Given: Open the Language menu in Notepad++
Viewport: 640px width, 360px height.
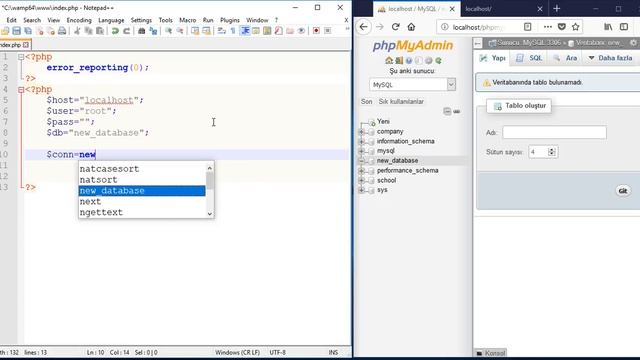Looking at the screenshot, I should pos(111,20).
